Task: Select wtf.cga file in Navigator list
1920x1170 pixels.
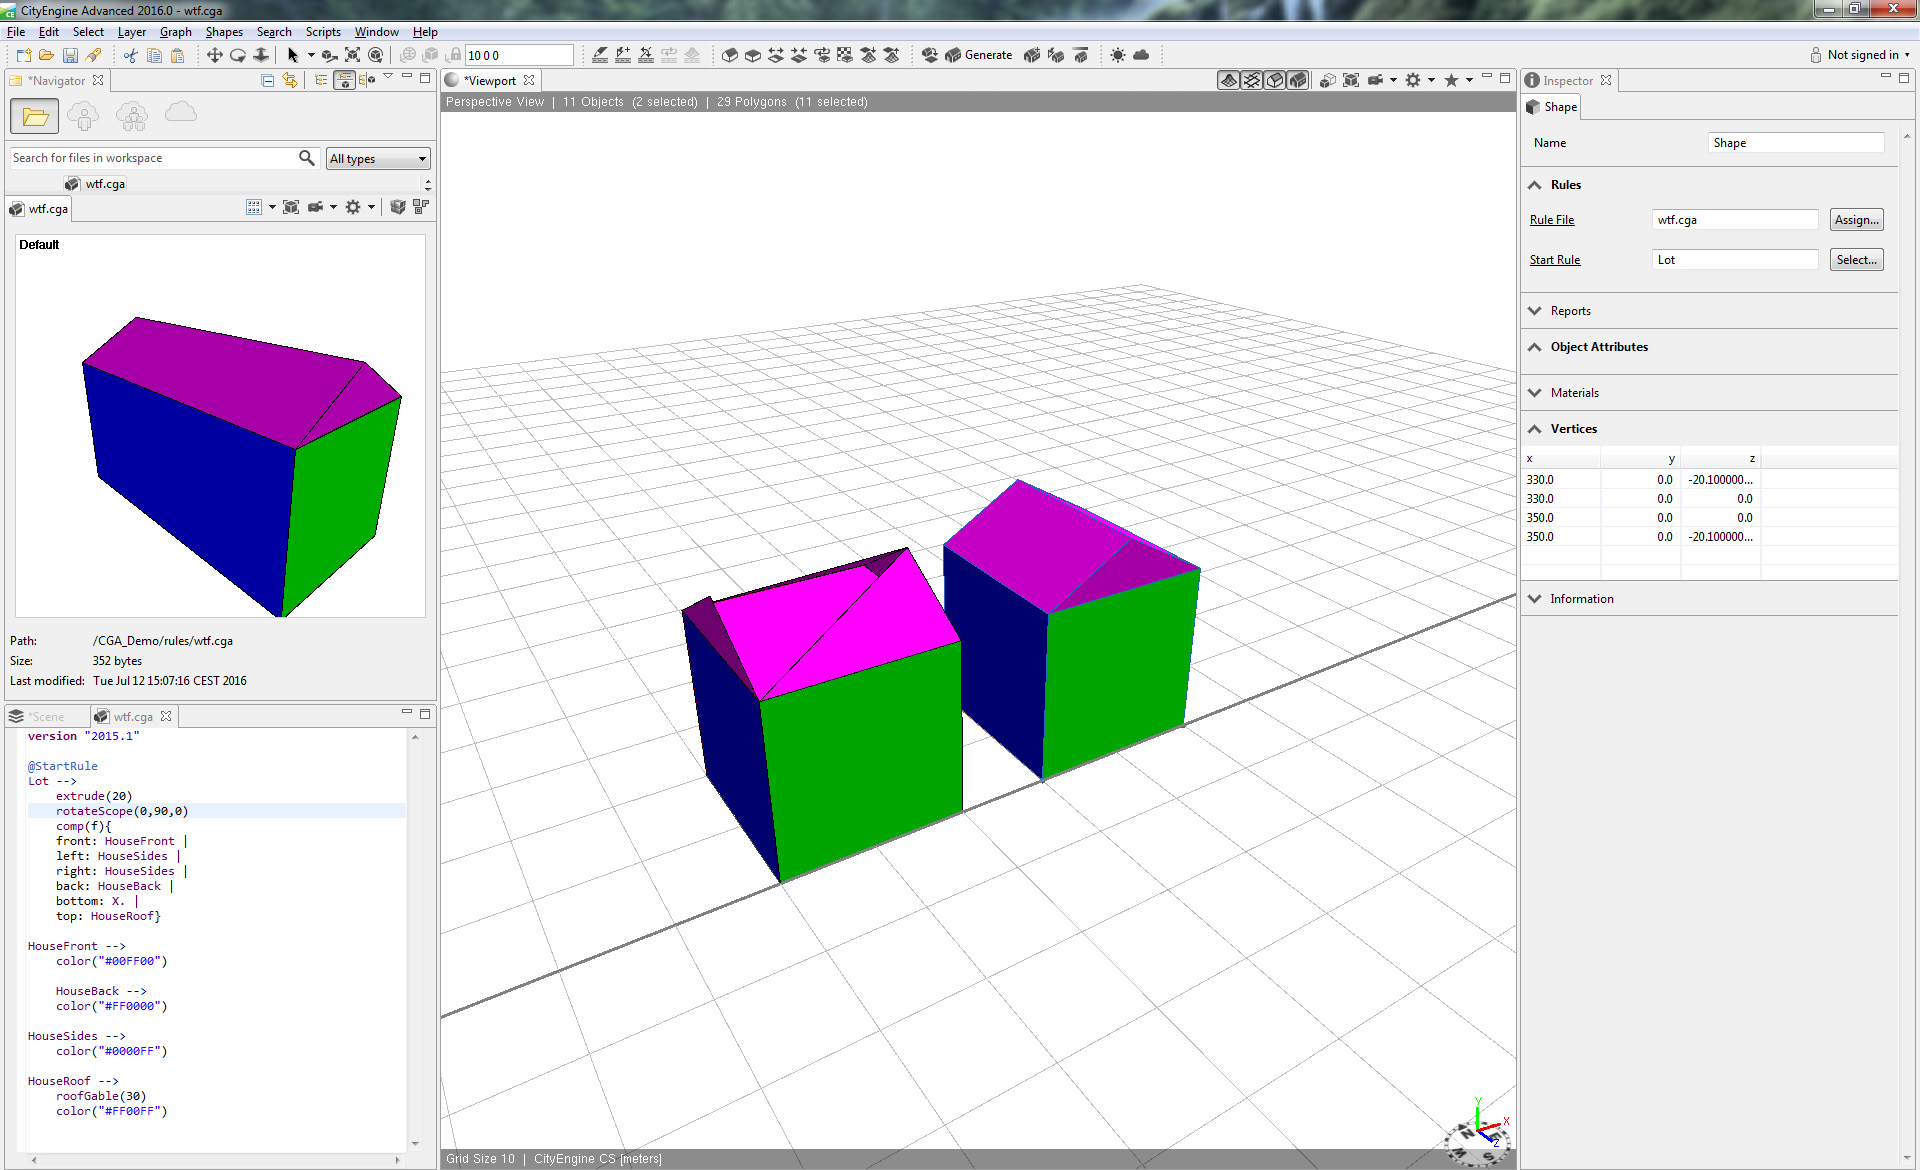Action: [96, 184]
